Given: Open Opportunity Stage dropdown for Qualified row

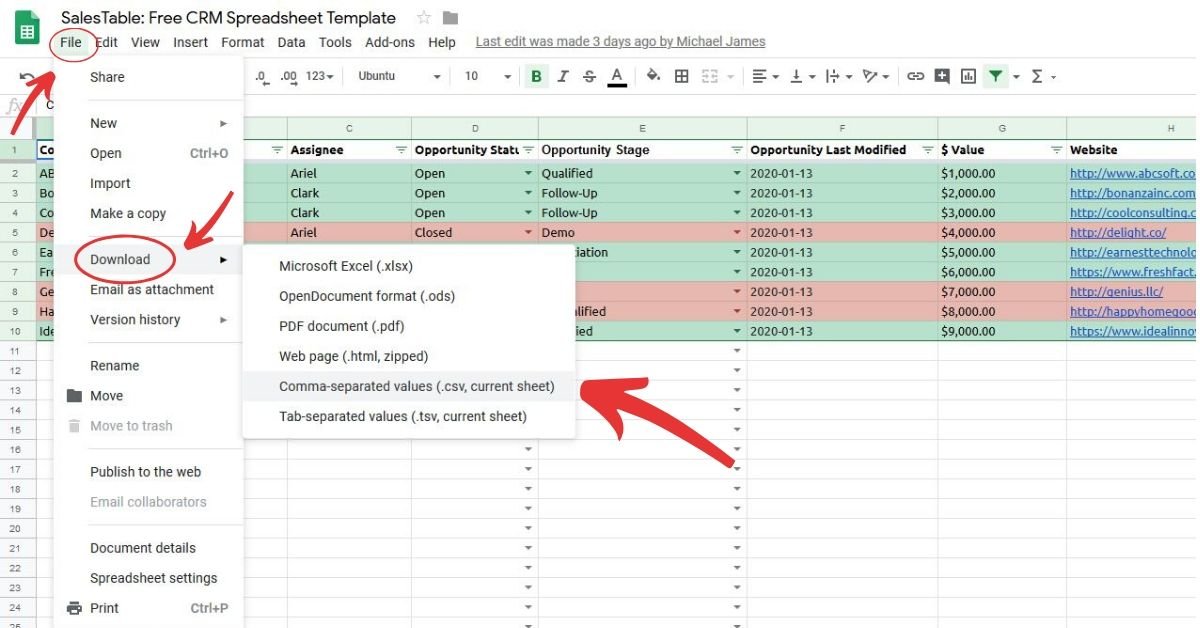Looking at the screenshot, I should pyautogui.click(x=738, y=173).
